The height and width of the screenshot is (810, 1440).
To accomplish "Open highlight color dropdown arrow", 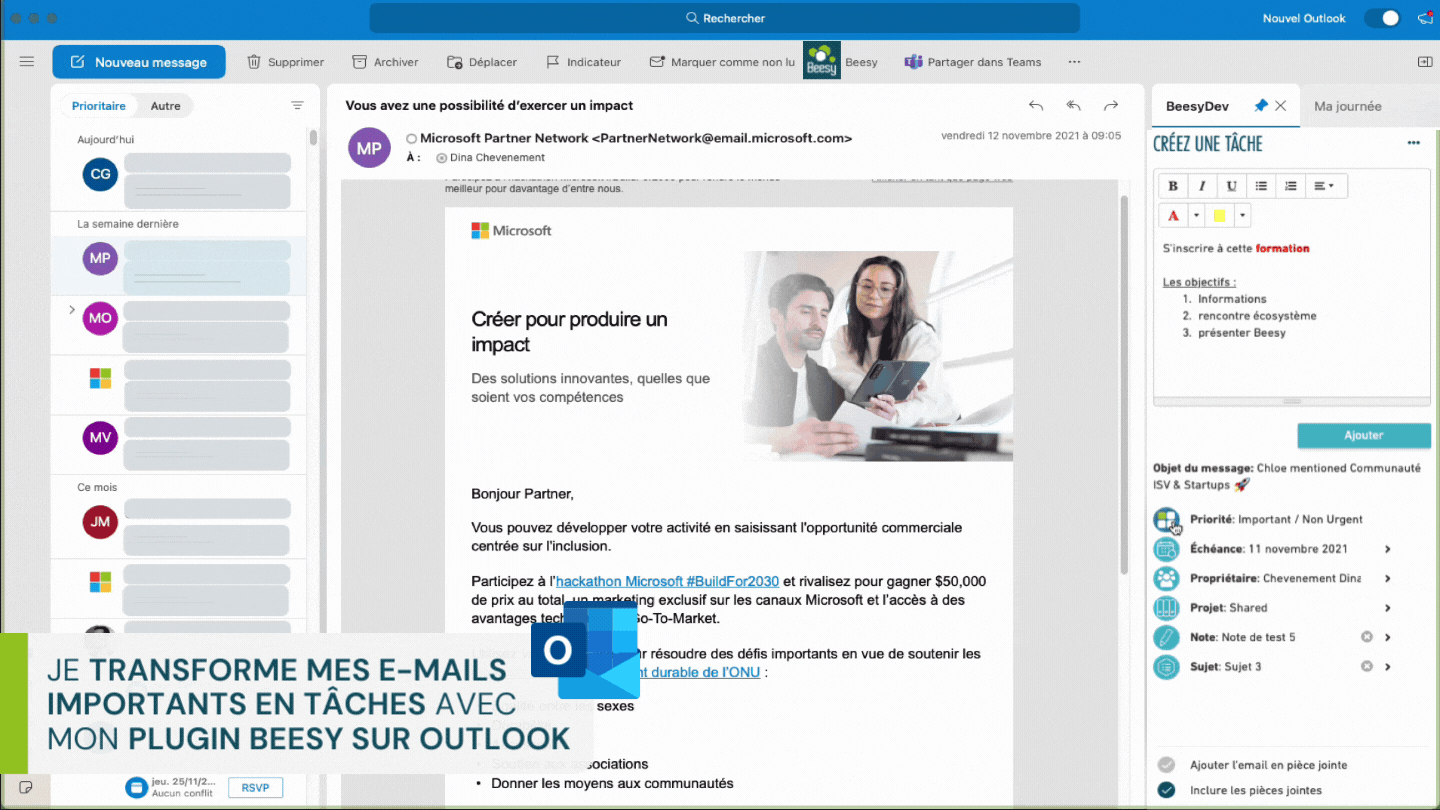I will coord(1242,215).
